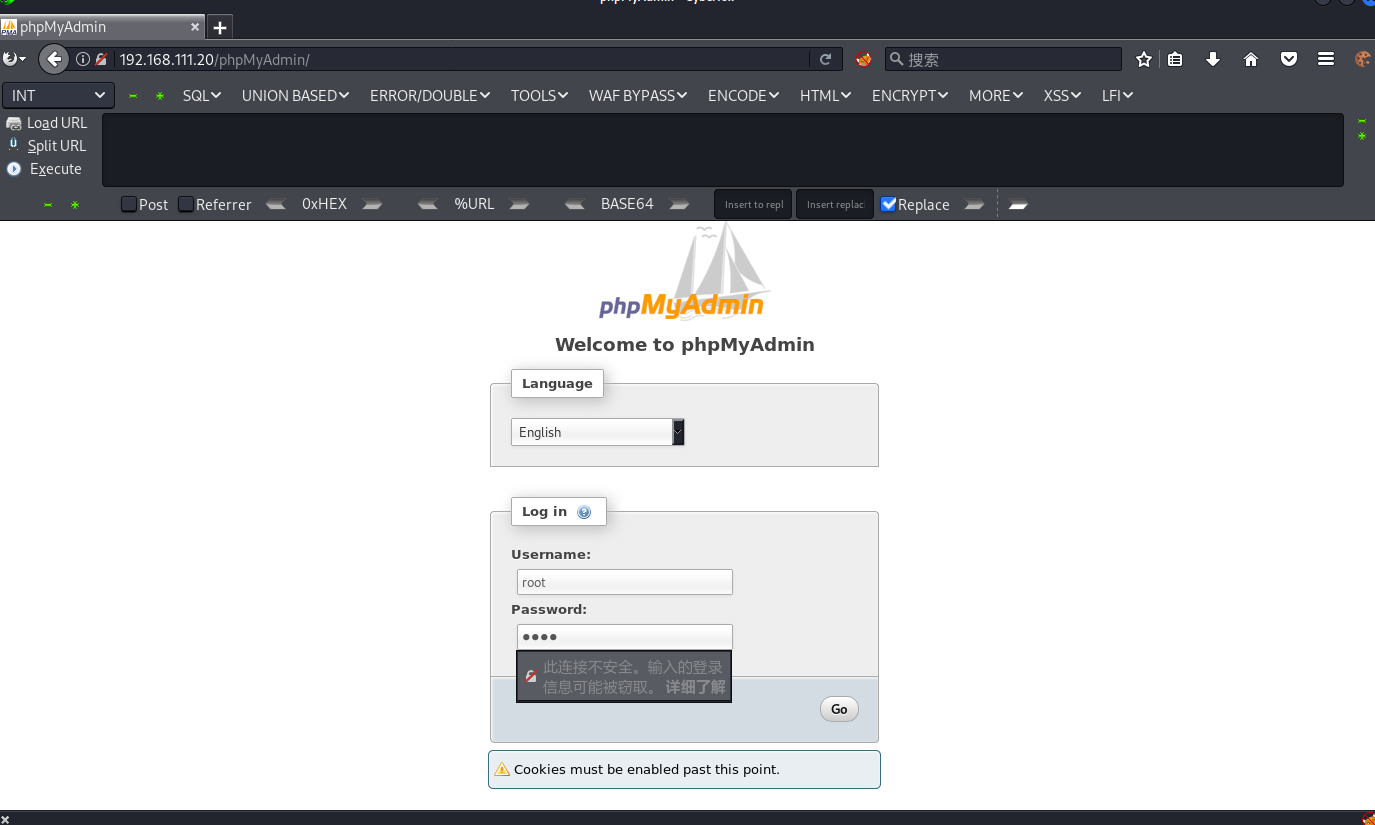
Task: Reload the current page
Action: pos(825,59)
